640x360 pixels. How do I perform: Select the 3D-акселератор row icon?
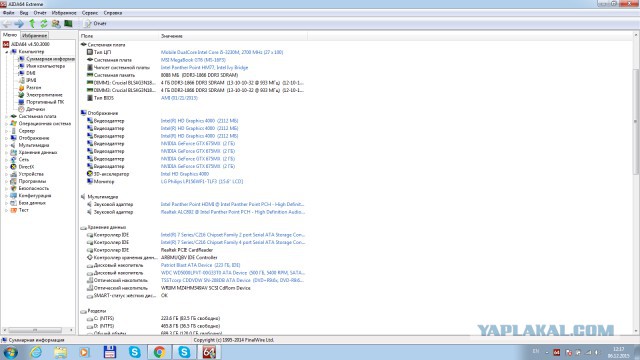pos(90,174)
